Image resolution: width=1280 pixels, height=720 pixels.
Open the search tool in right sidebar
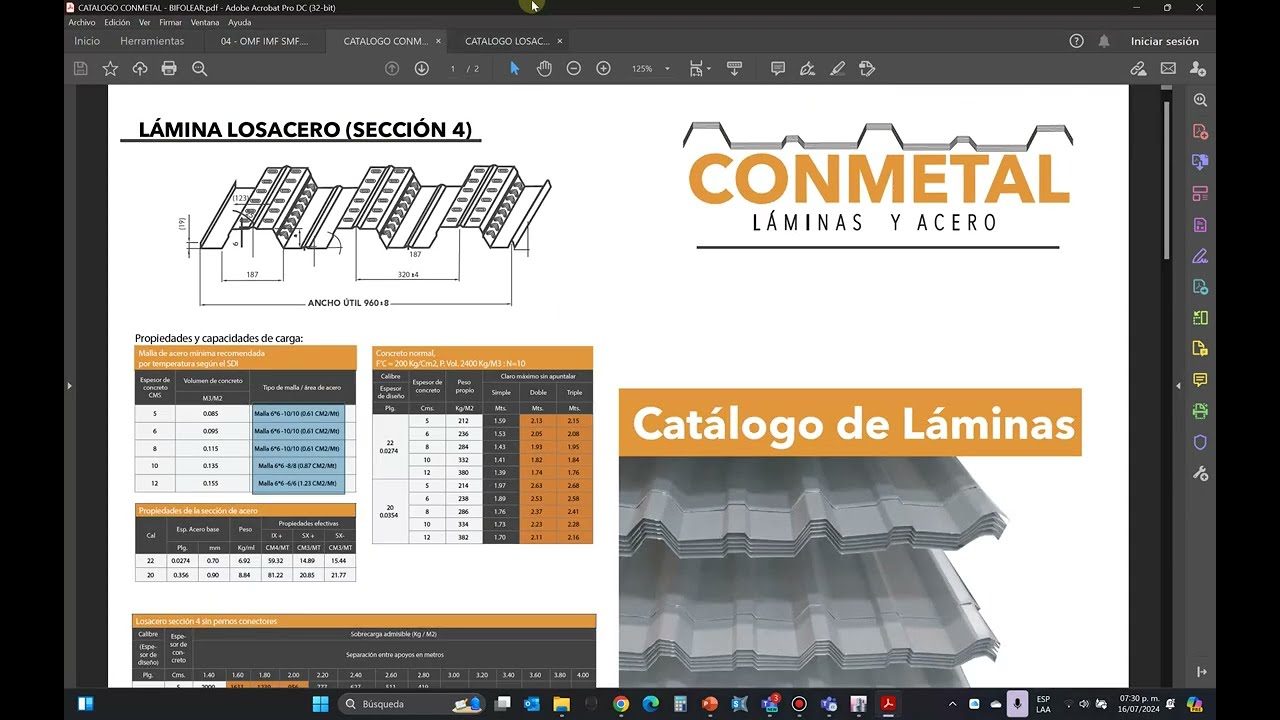pos(1200,100)
